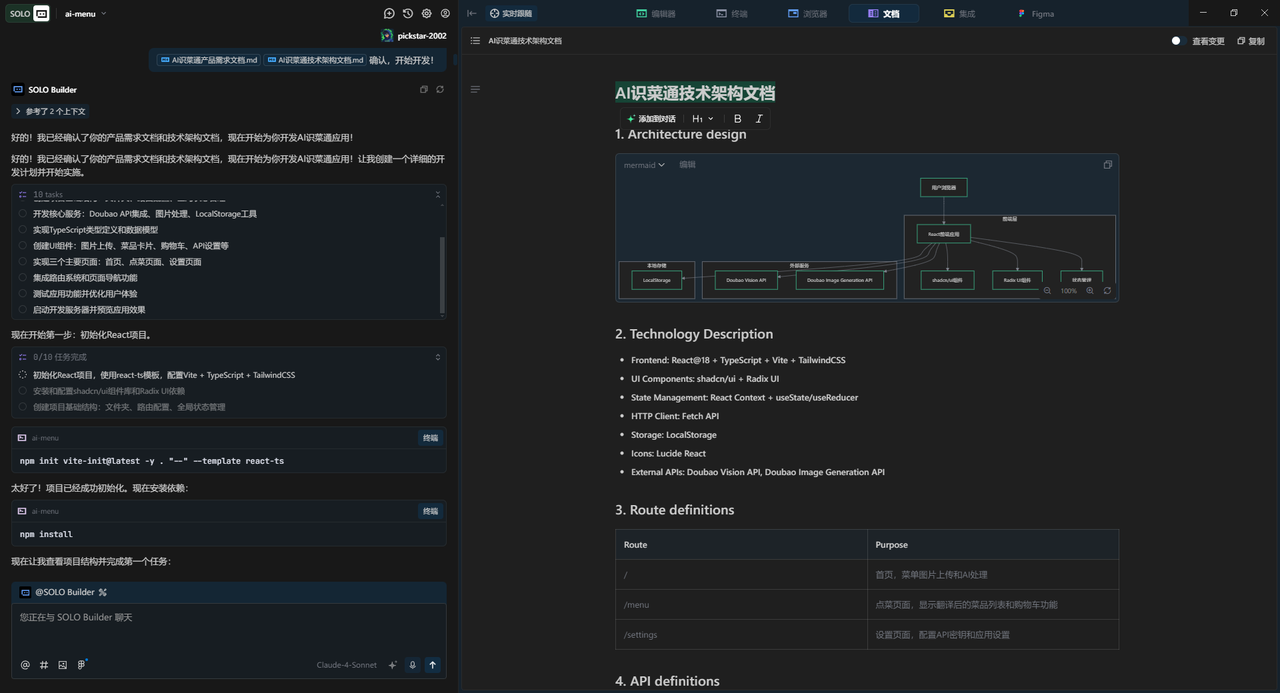Toggle italic formatting in floating toolbar

click(759, 119)
